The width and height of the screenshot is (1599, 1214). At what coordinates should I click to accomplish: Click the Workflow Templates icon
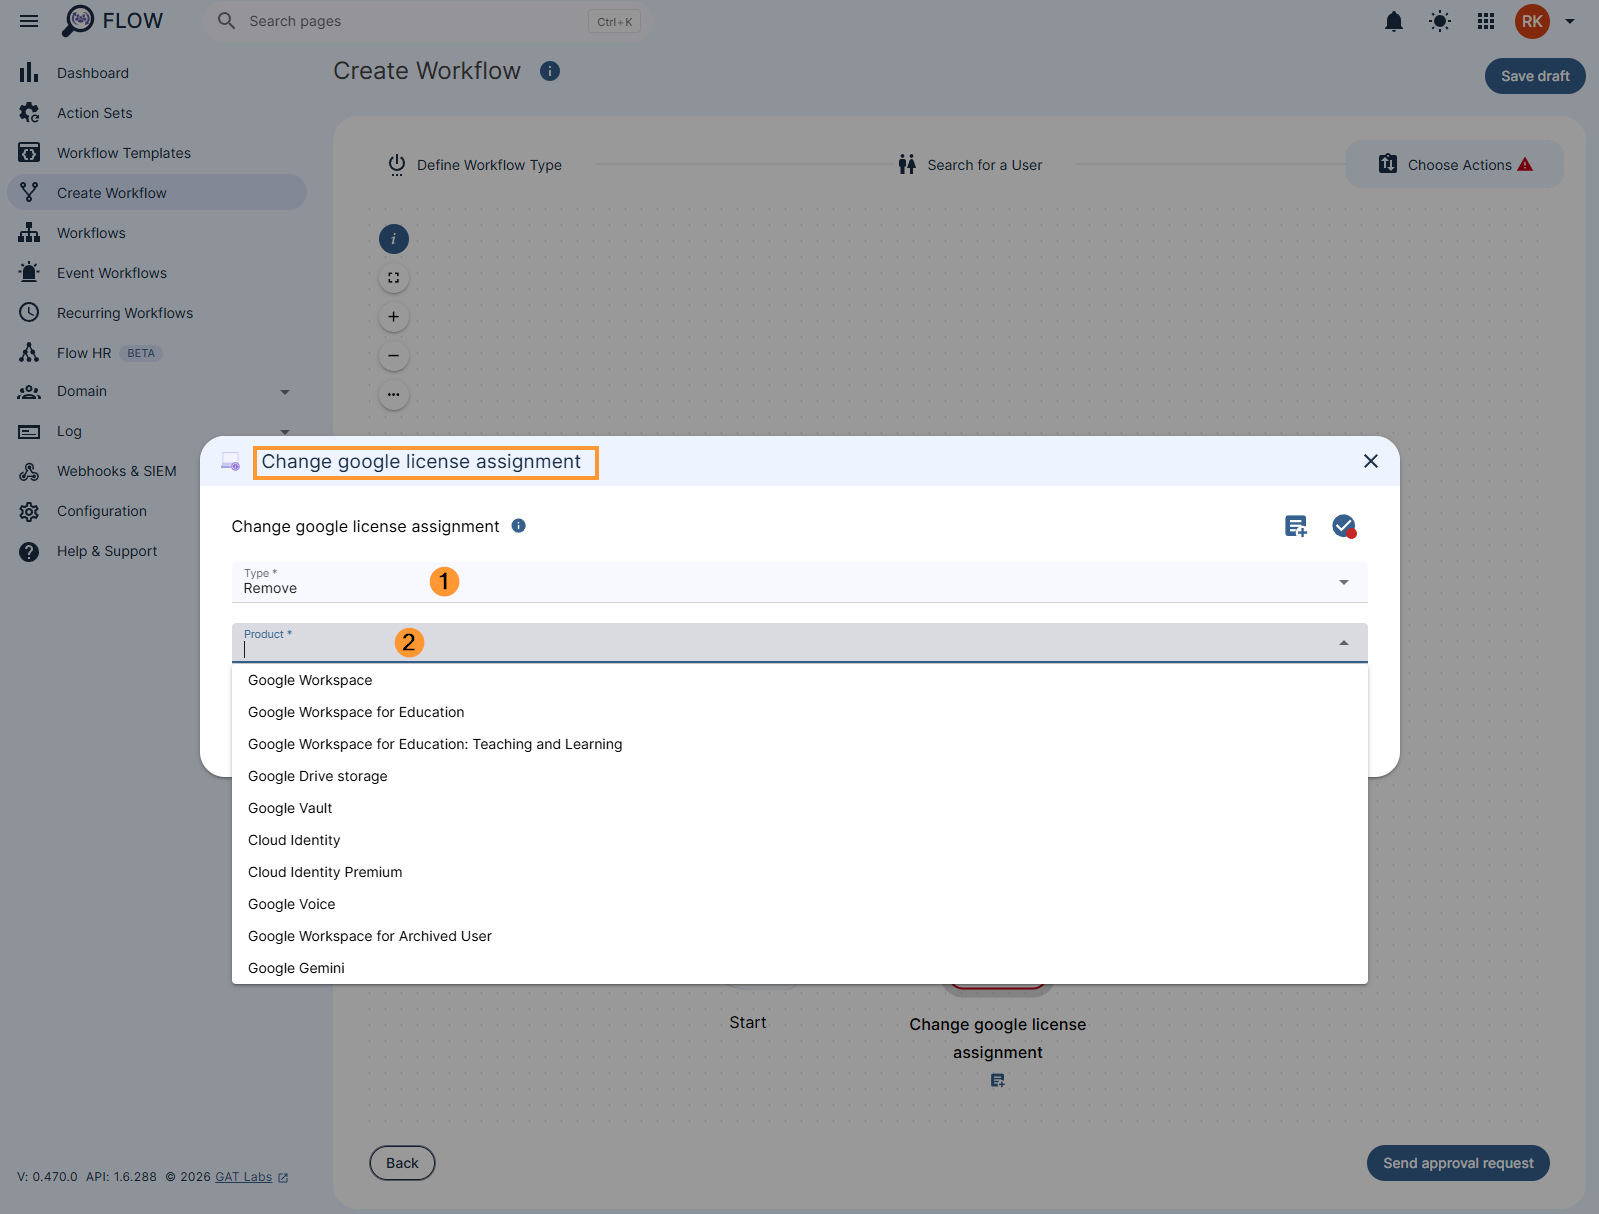click(x=29, y=153)
